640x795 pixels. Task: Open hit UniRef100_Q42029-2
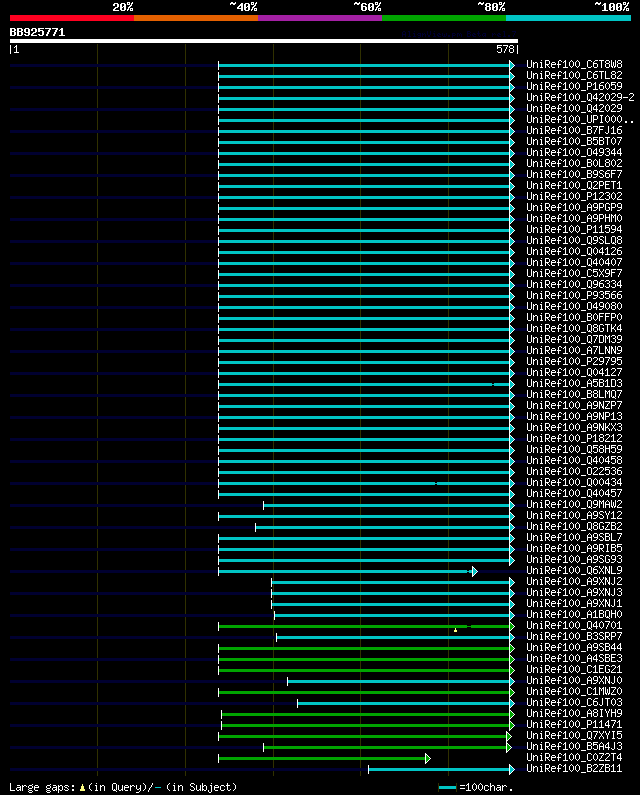(x=580, y=97)
